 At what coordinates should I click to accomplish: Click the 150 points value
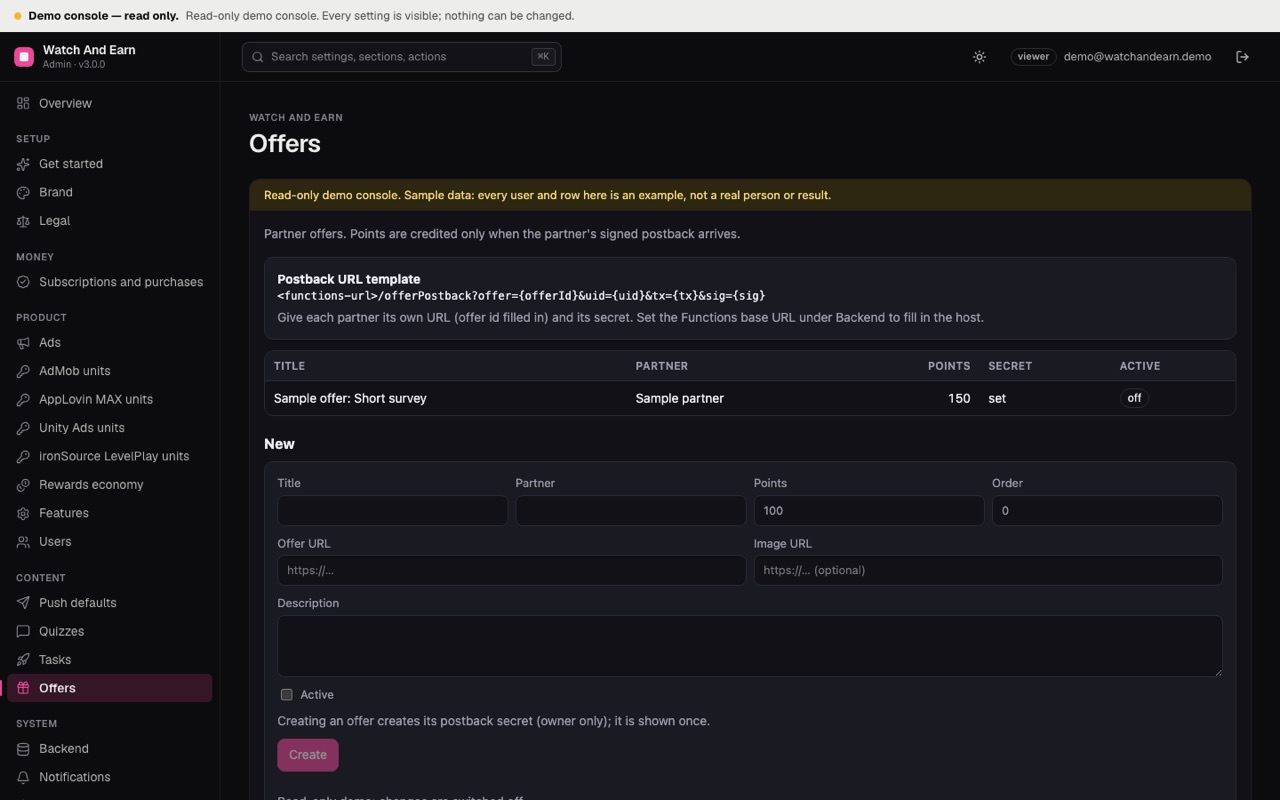(959, 398)
